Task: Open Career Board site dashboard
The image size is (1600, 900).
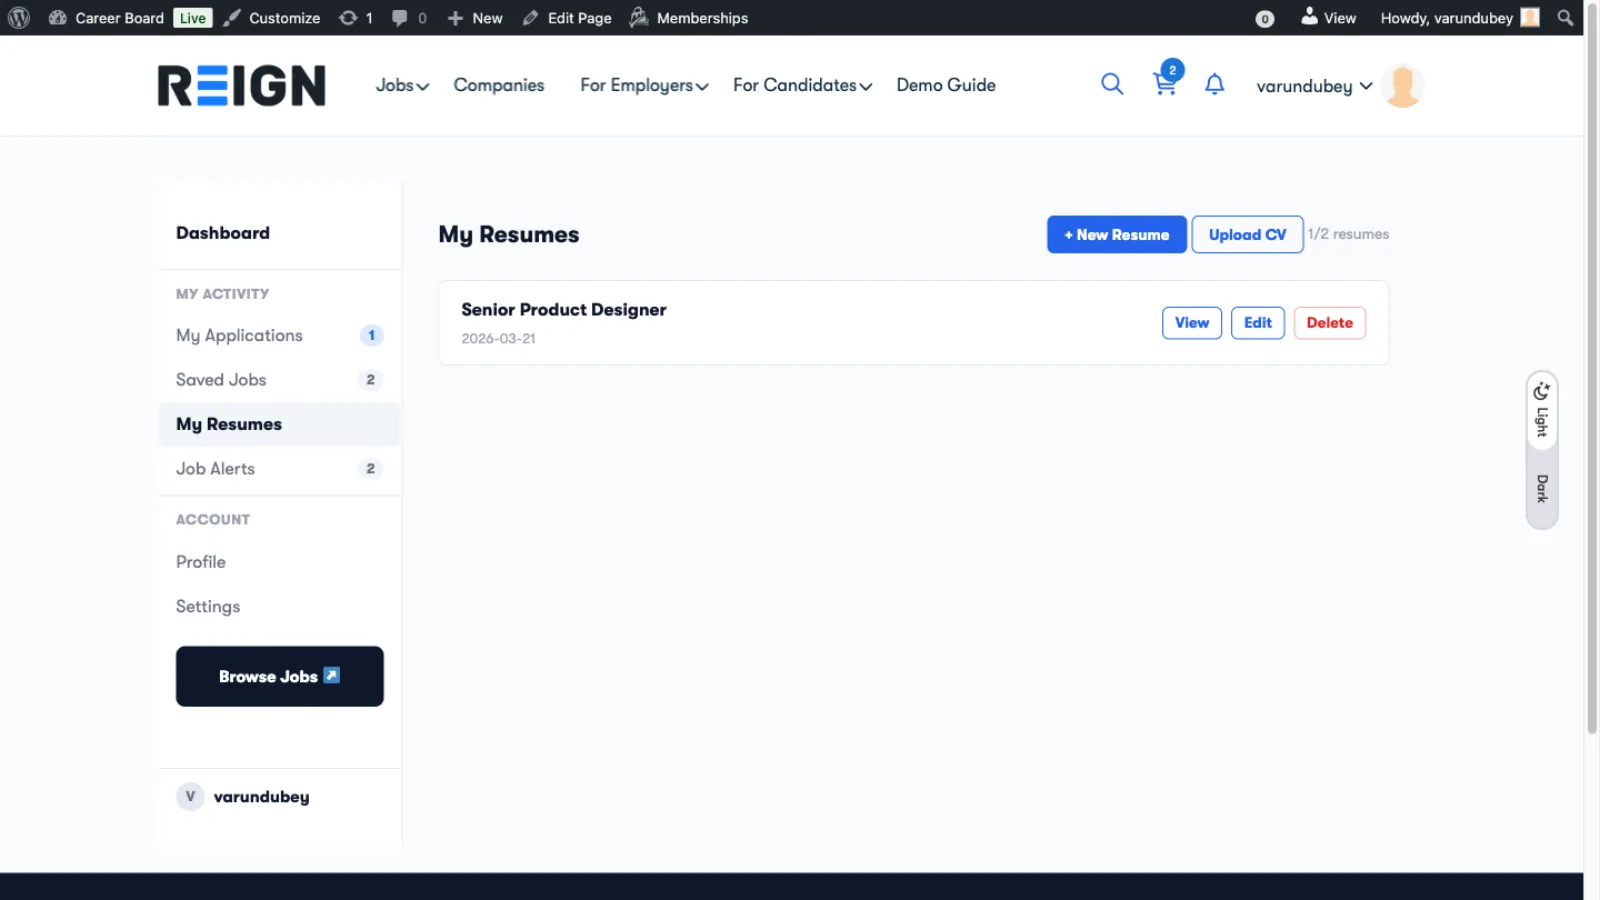Action: [x=106, y=18]
